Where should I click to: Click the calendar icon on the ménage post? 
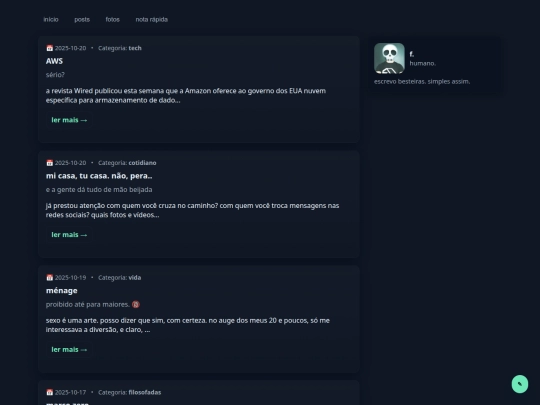point(50,277)
